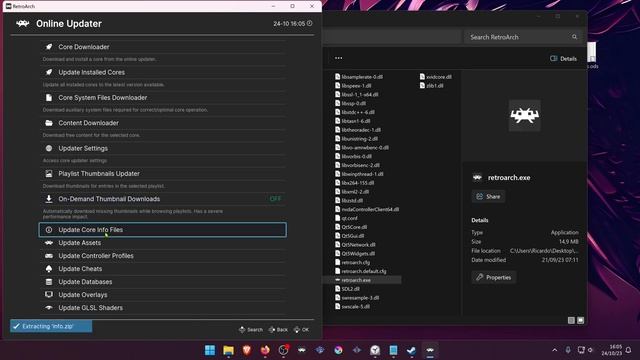Open Content Downloader entry
The width and height of the screenshot is (640, 360).
coord(162,123)
